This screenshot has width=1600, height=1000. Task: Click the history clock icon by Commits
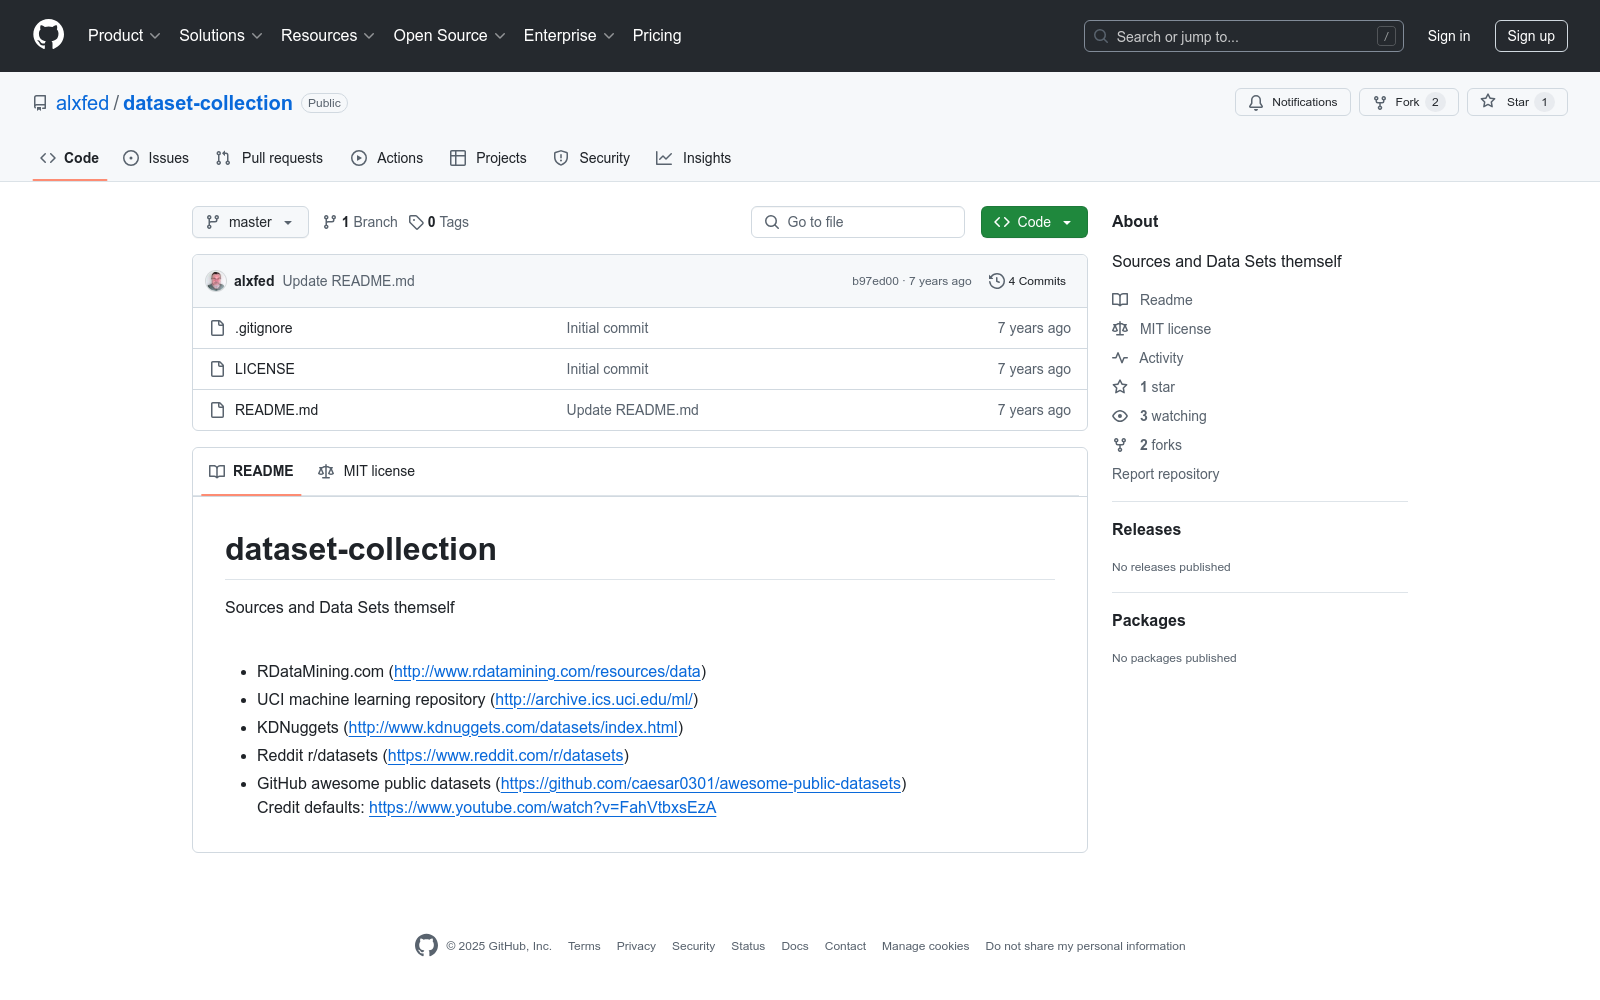tap(996, 281)
